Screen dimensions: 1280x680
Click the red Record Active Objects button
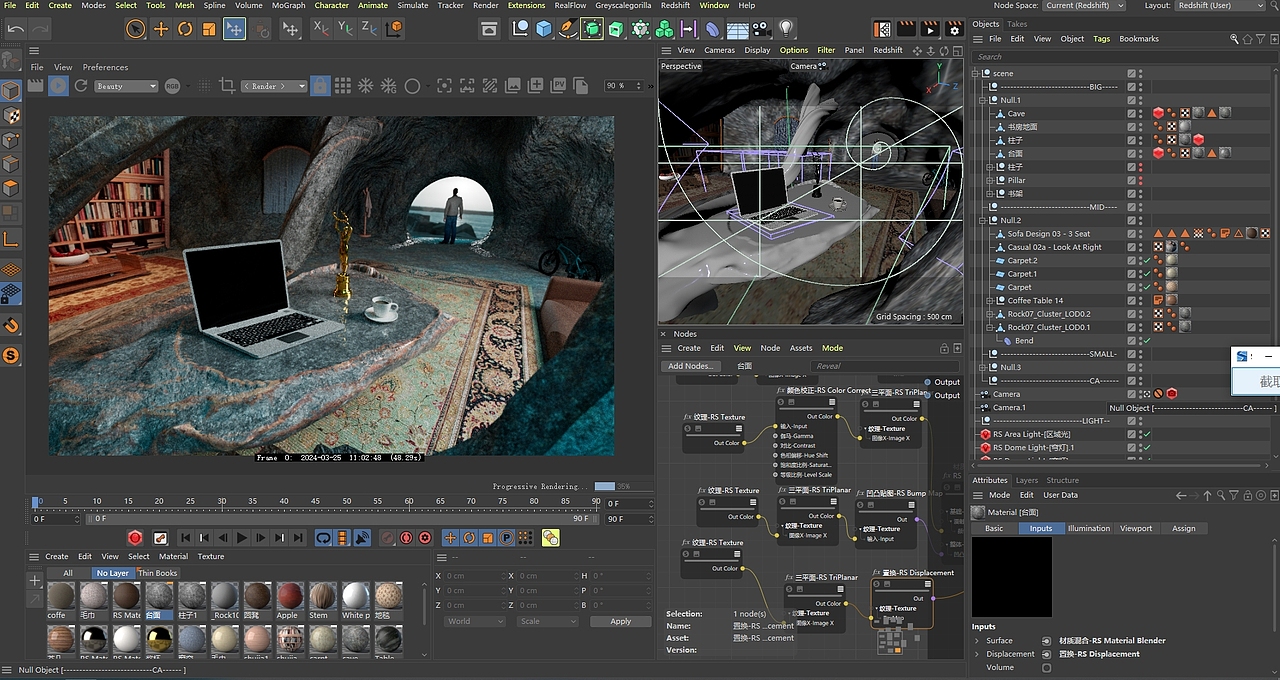(135, 538)
